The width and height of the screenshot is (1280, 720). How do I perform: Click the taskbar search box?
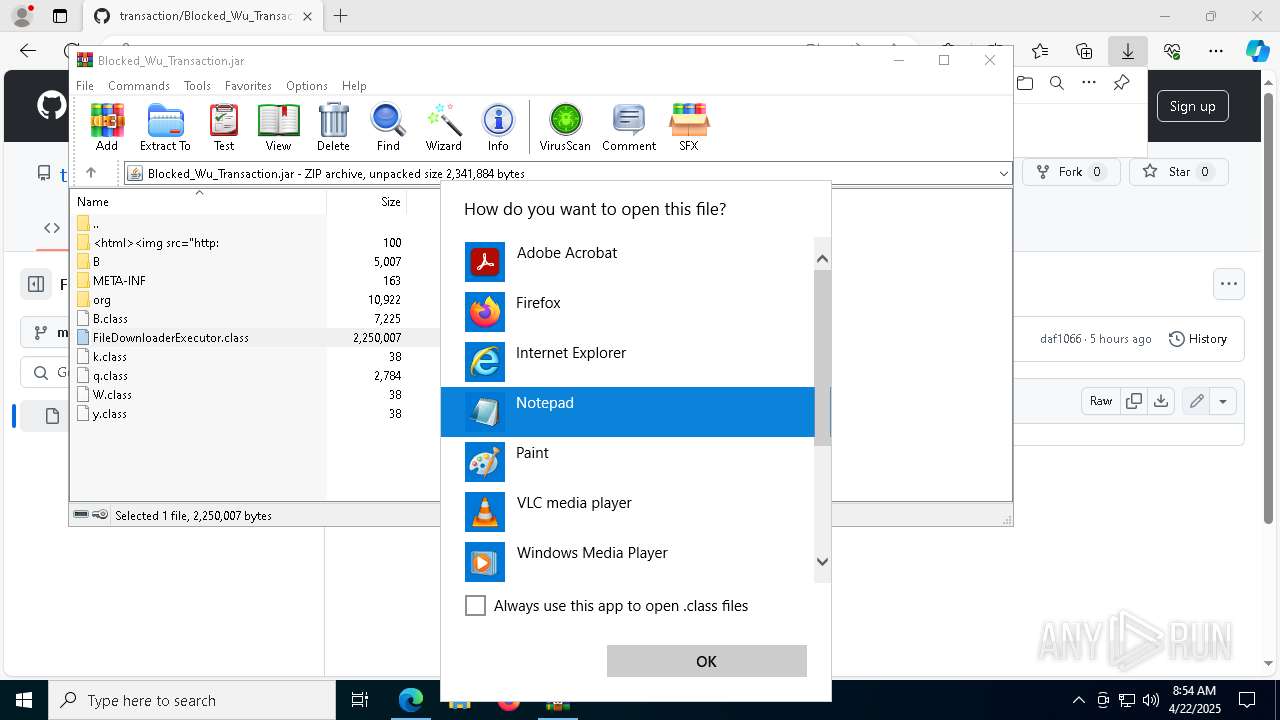[192, 700]
